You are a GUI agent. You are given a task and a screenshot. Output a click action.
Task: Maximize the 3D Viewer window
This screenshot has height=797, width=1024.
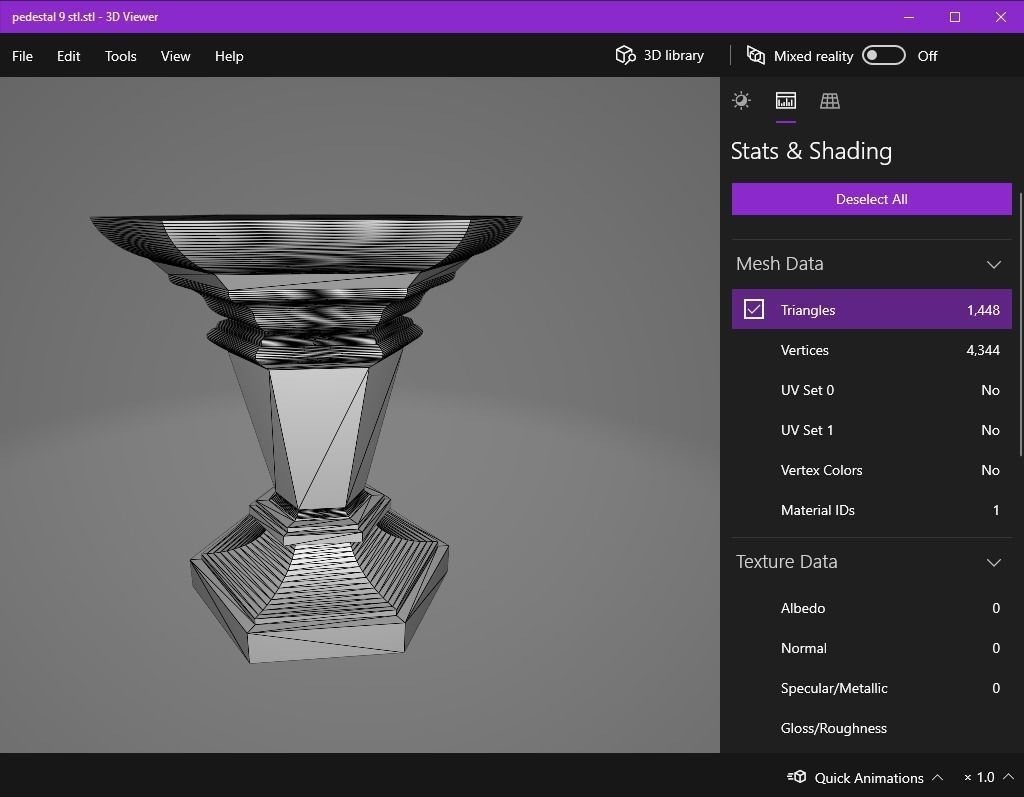[955, 17]
